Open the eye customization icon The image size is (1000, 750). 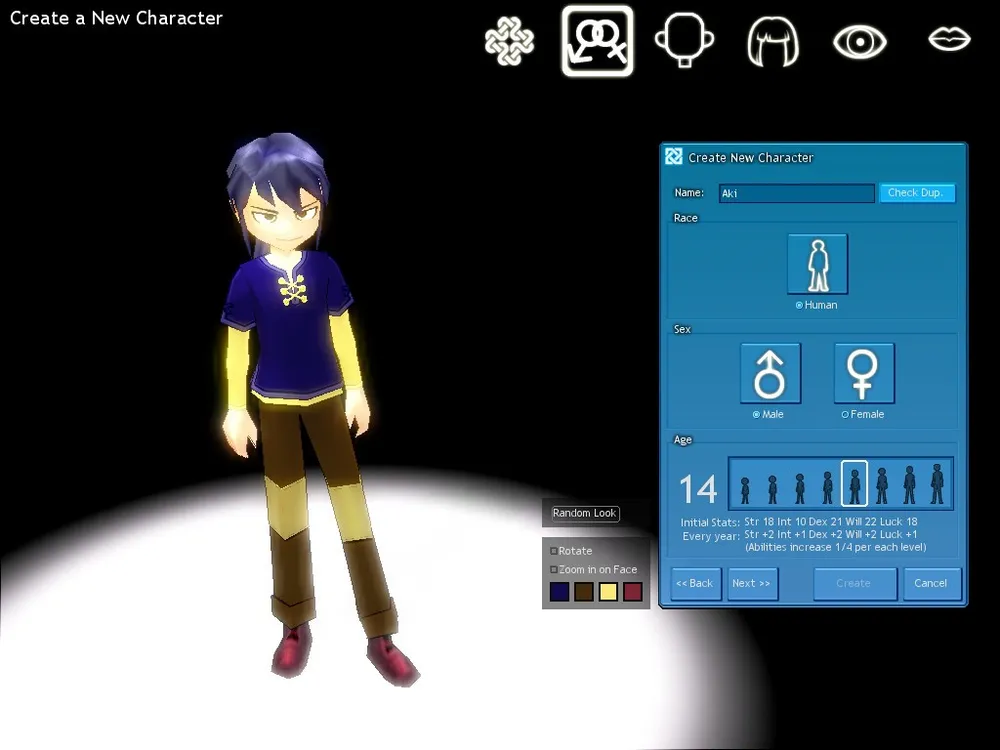(860, 41)
